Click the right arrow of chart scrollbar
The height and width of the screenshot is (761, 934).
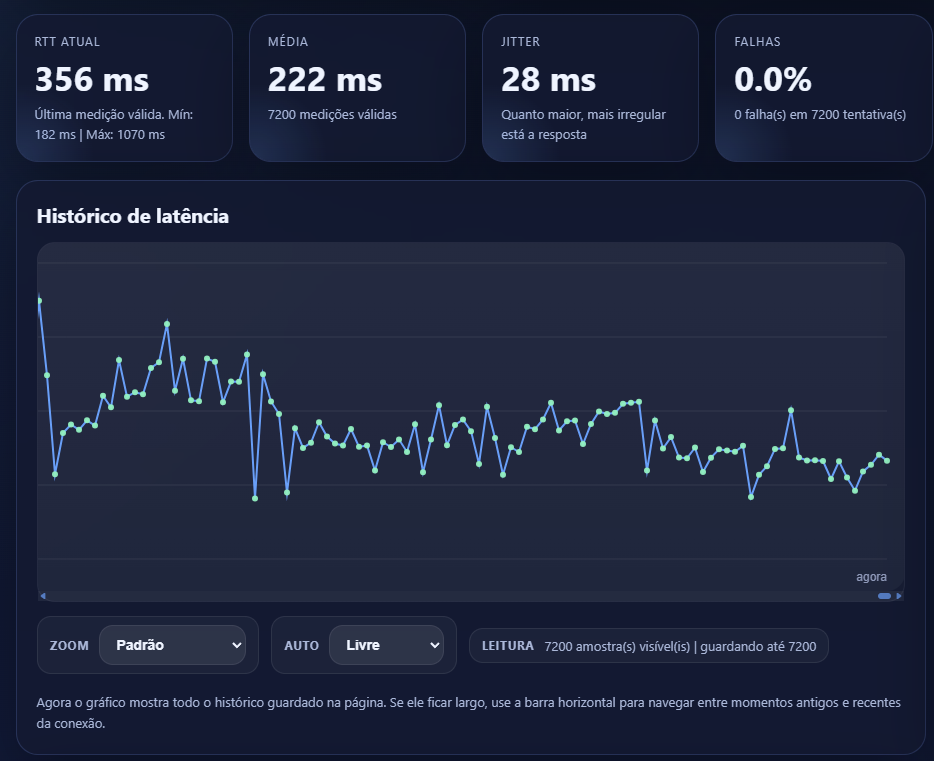pyautogui.click(x=899, y=596)
